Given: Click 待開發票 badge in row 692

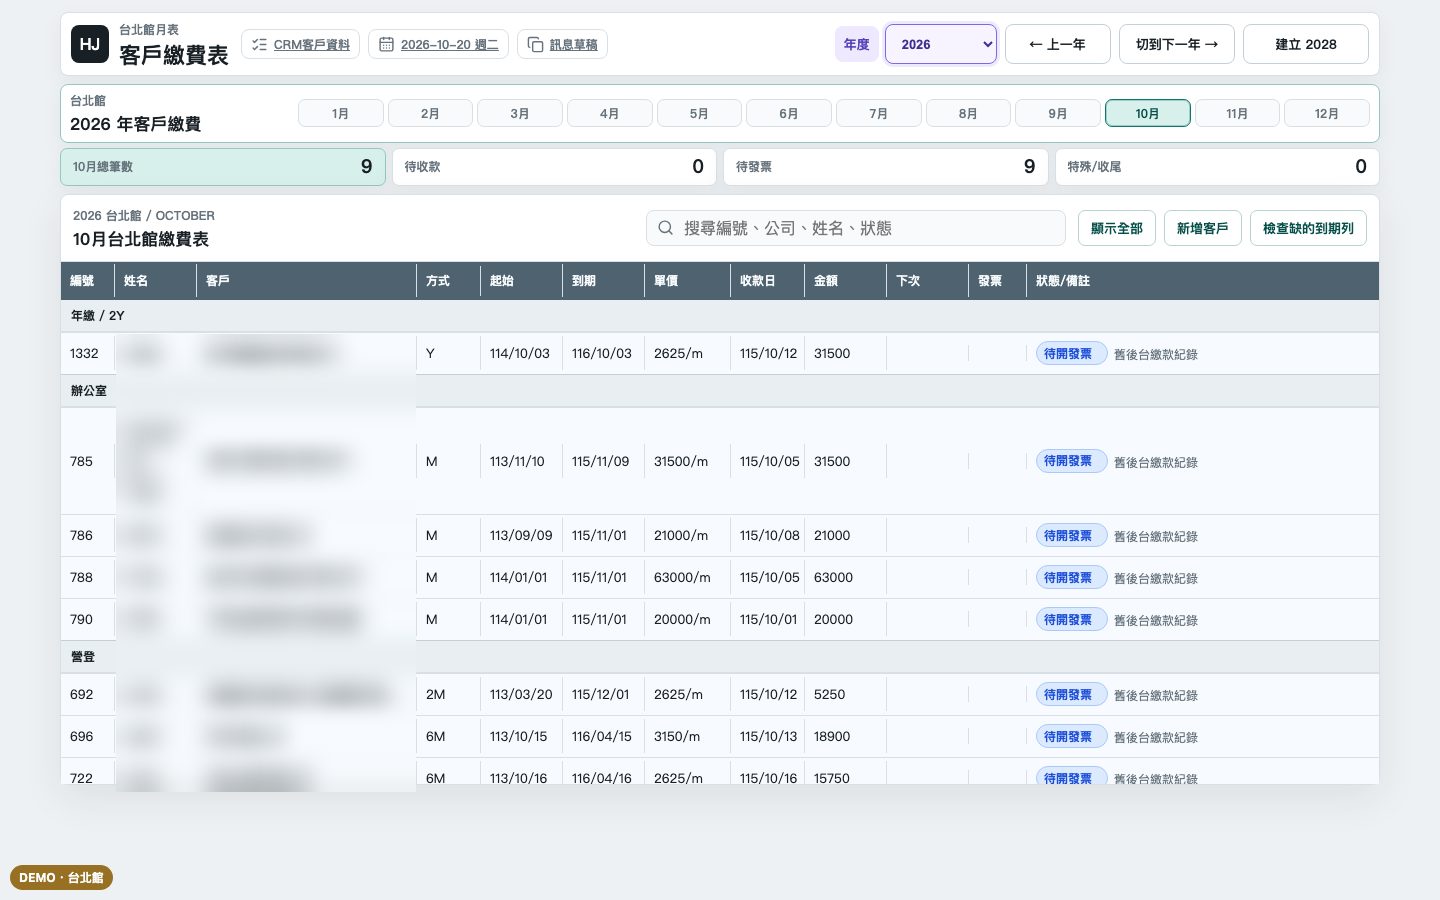Looking at the screenshot, I should point(1071,695).
